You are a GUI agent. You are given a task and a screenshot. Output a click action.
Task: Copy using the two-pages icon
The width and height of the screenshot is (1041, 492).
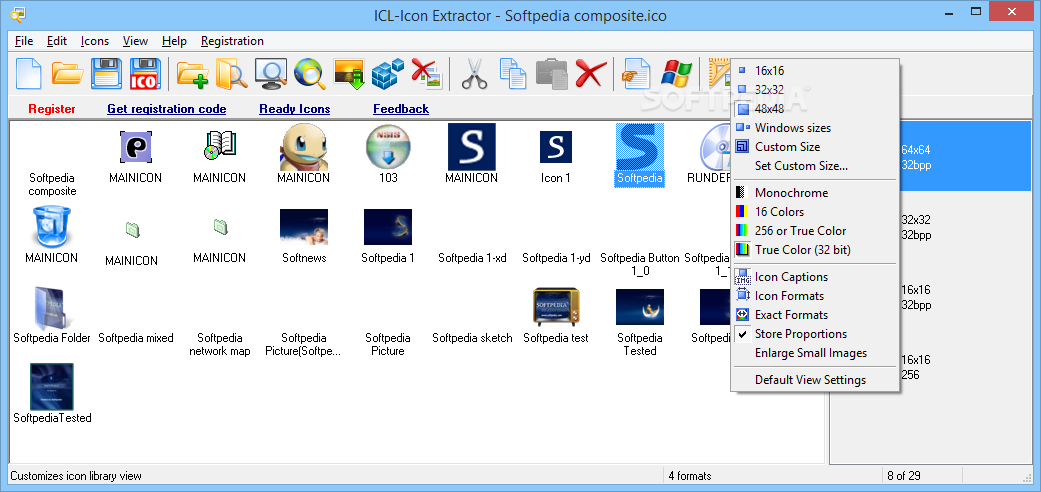(513, 73)
